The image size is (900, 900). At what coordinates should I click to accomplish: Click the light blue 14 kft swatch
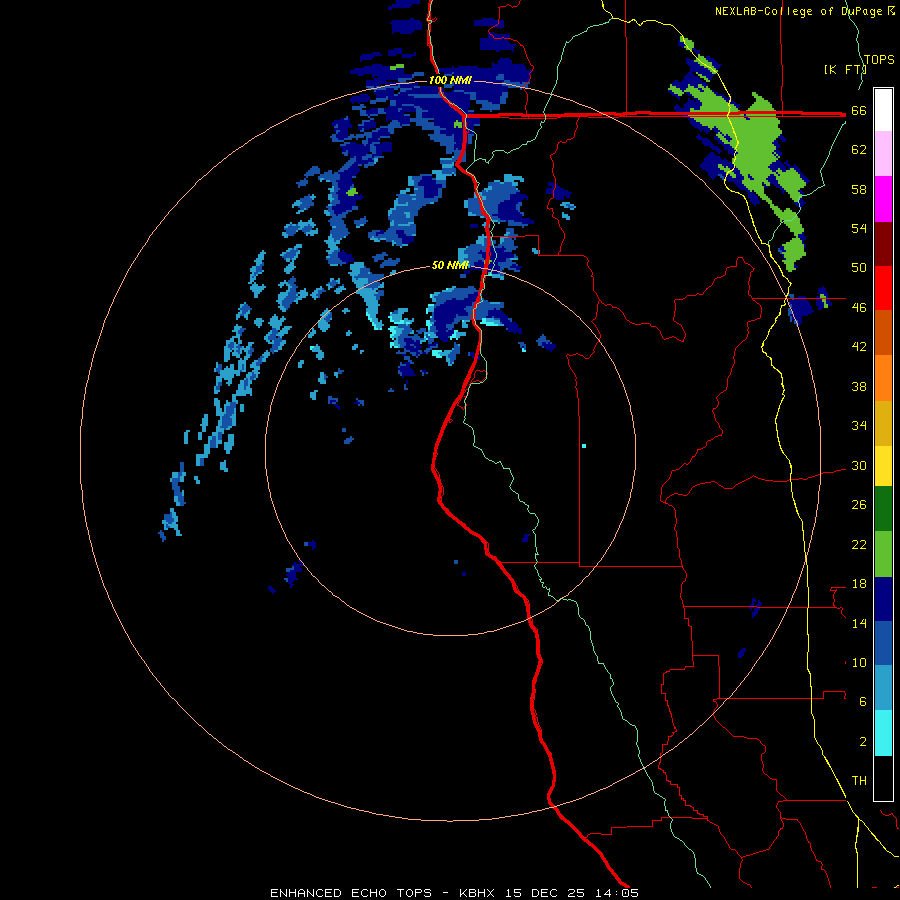click(x=883, y=688)
